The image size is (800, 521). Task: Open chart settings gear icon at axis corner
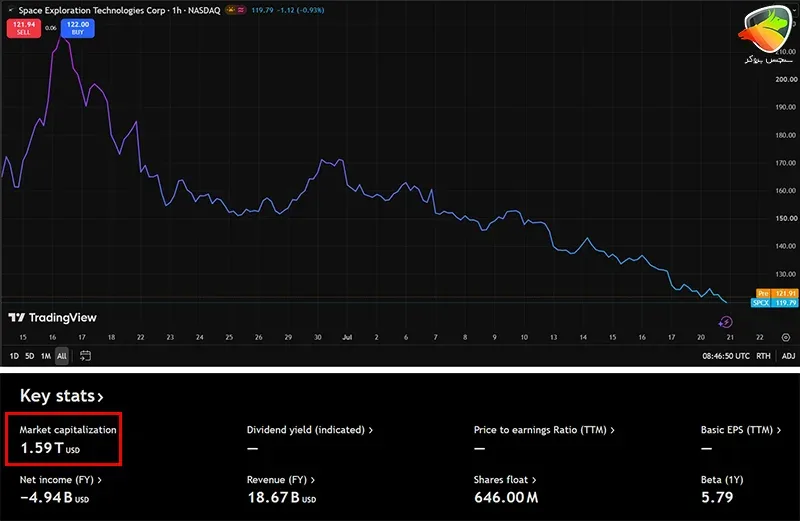point(786,337)
